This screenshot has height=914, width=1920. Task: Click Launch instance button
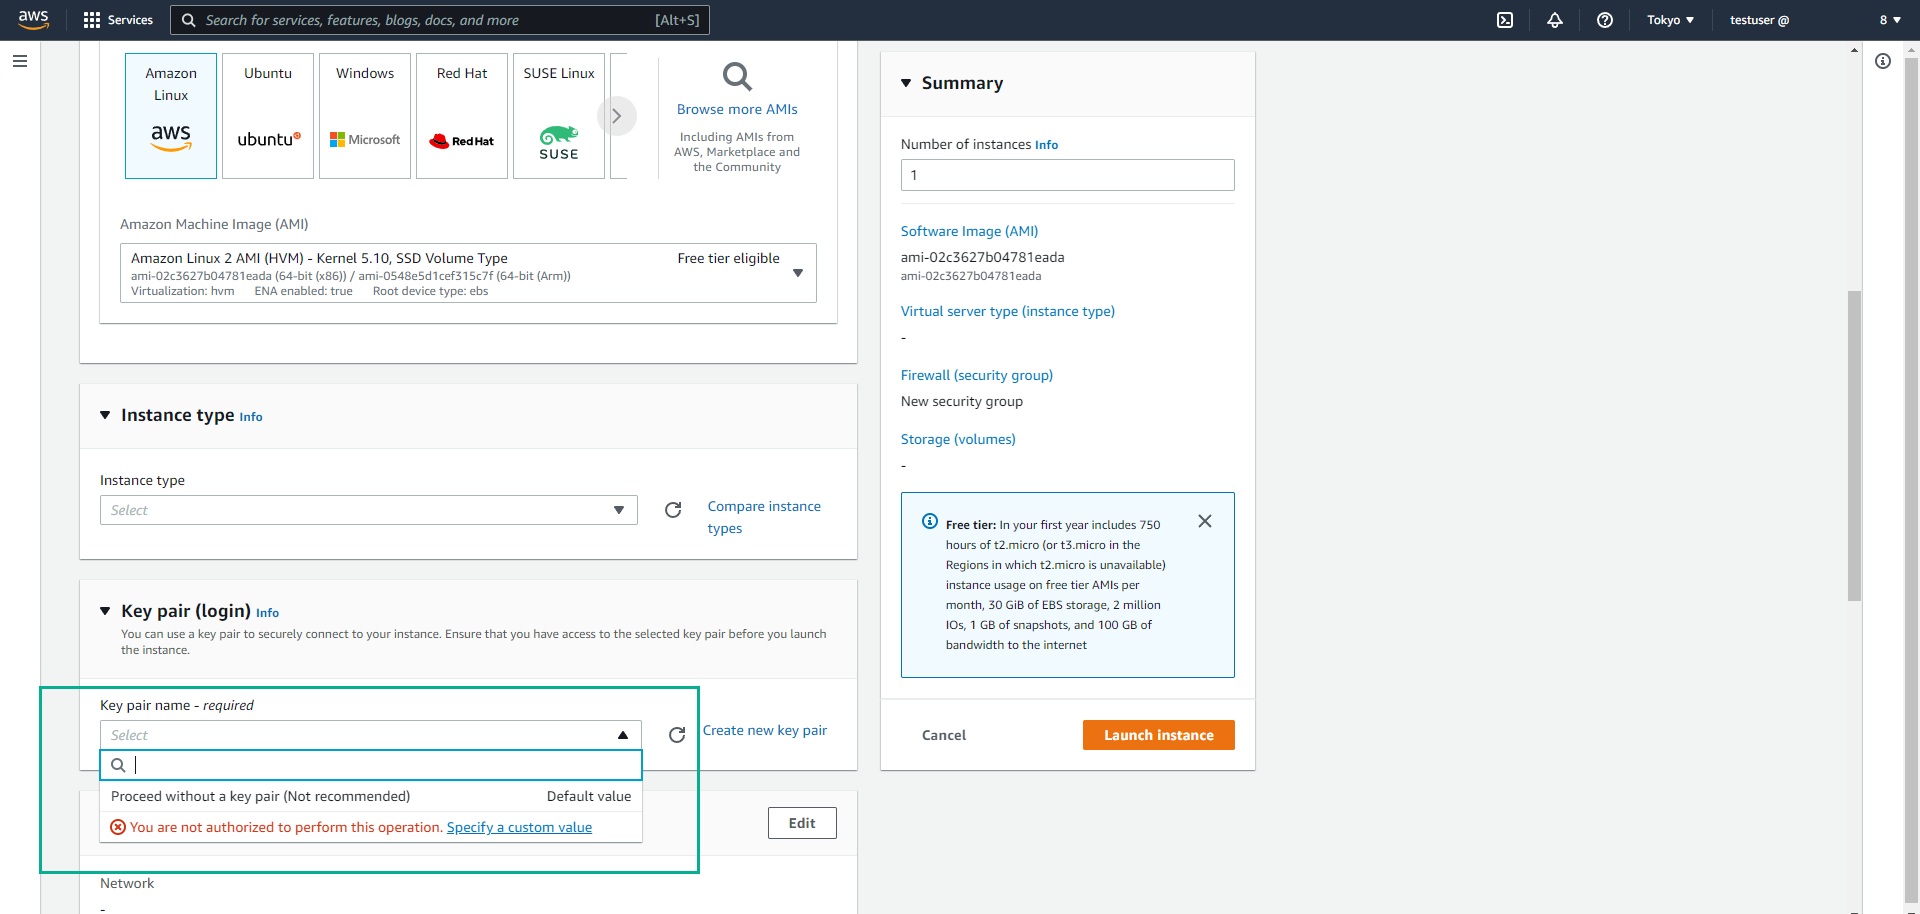pyautogui.click(x=1159, y=735)
